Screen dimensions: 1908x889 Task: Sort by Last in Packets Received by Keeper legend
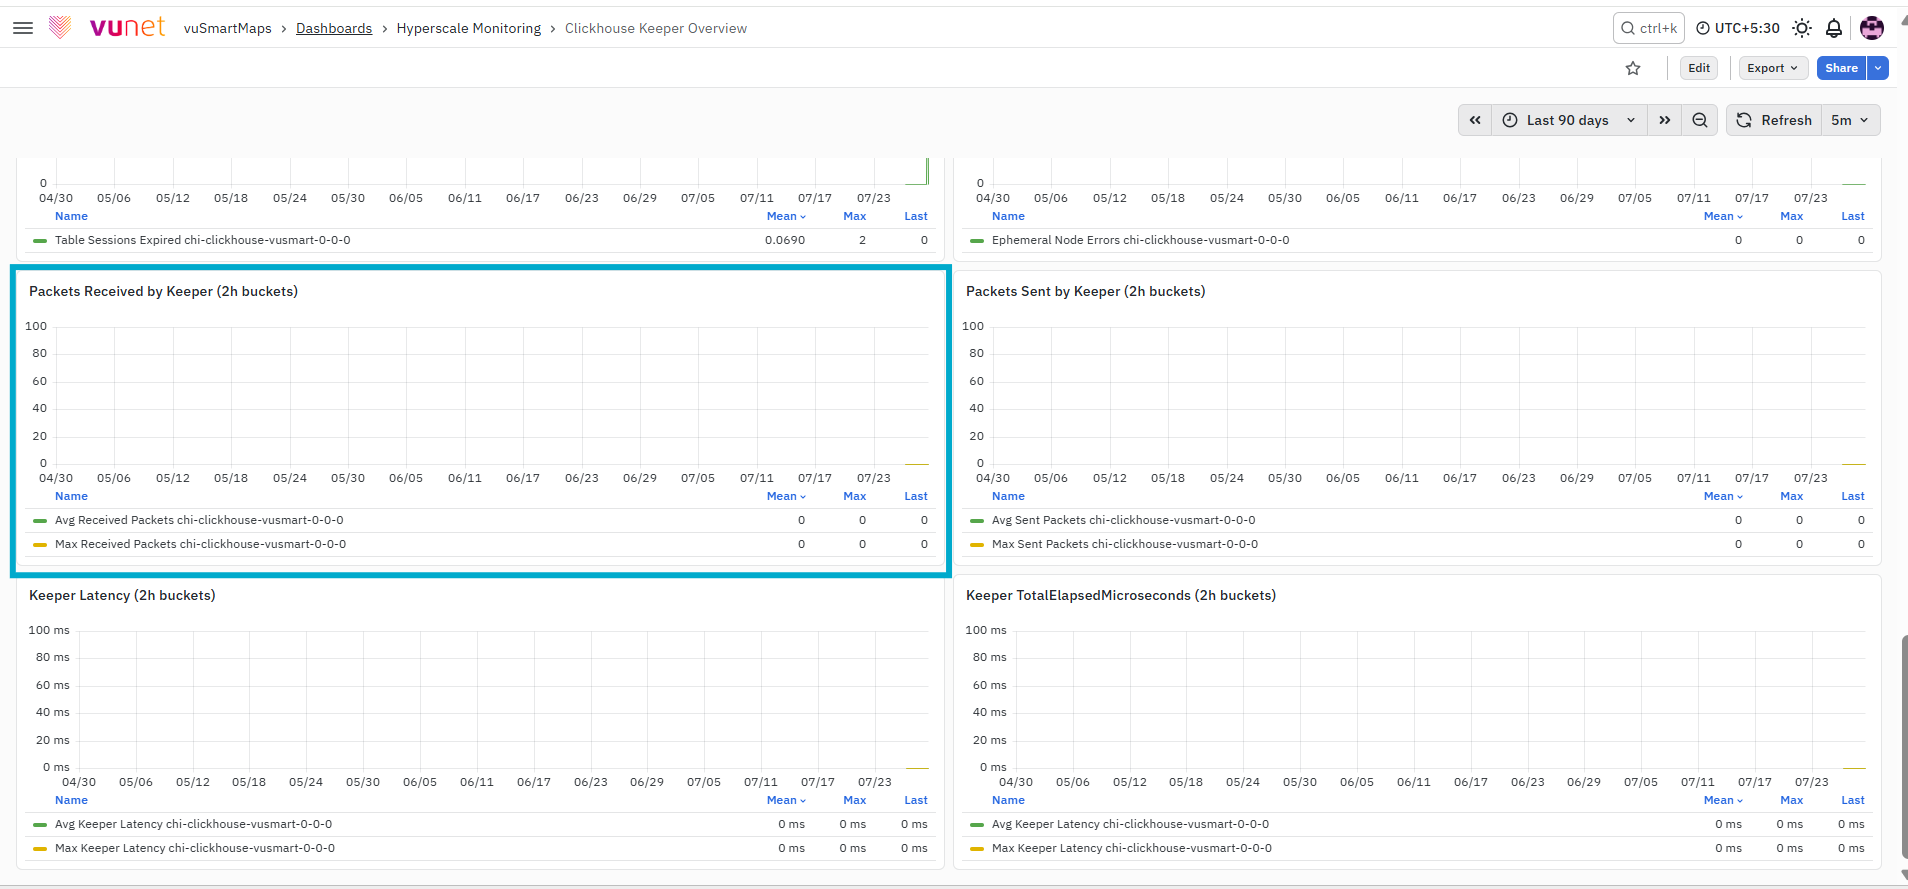click(x=916, y=496)
